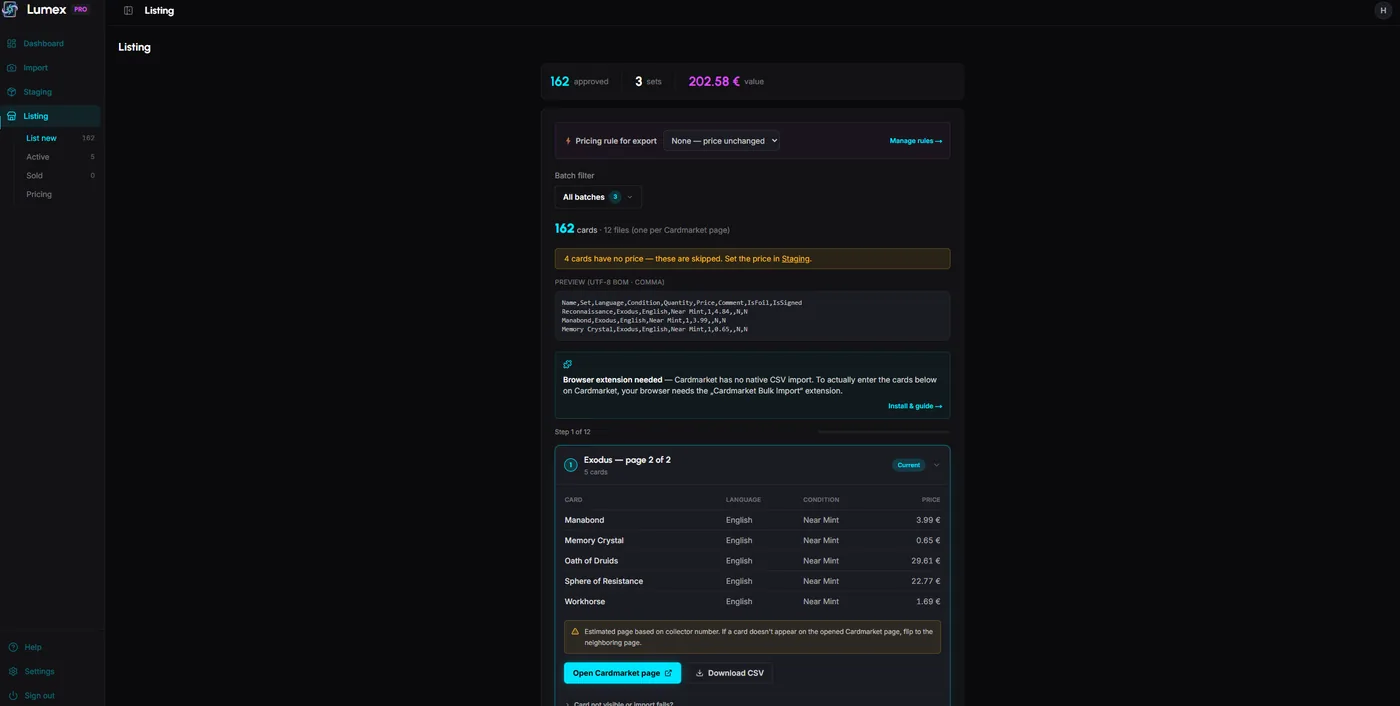Click the Install & guide link
Image resolution: width=1400 pixels, height=706 pixels.
(915, 406)
